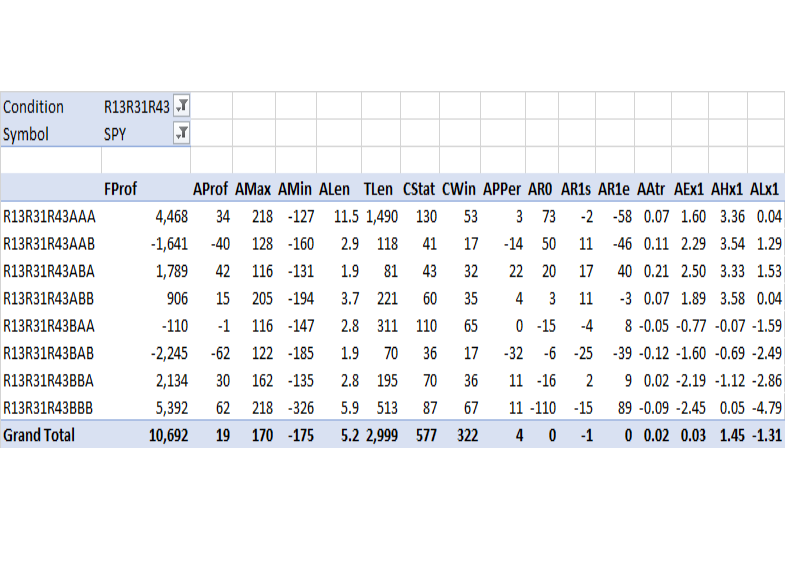Select the AMax column header
The image size is (785, 564).
point(253,189)
